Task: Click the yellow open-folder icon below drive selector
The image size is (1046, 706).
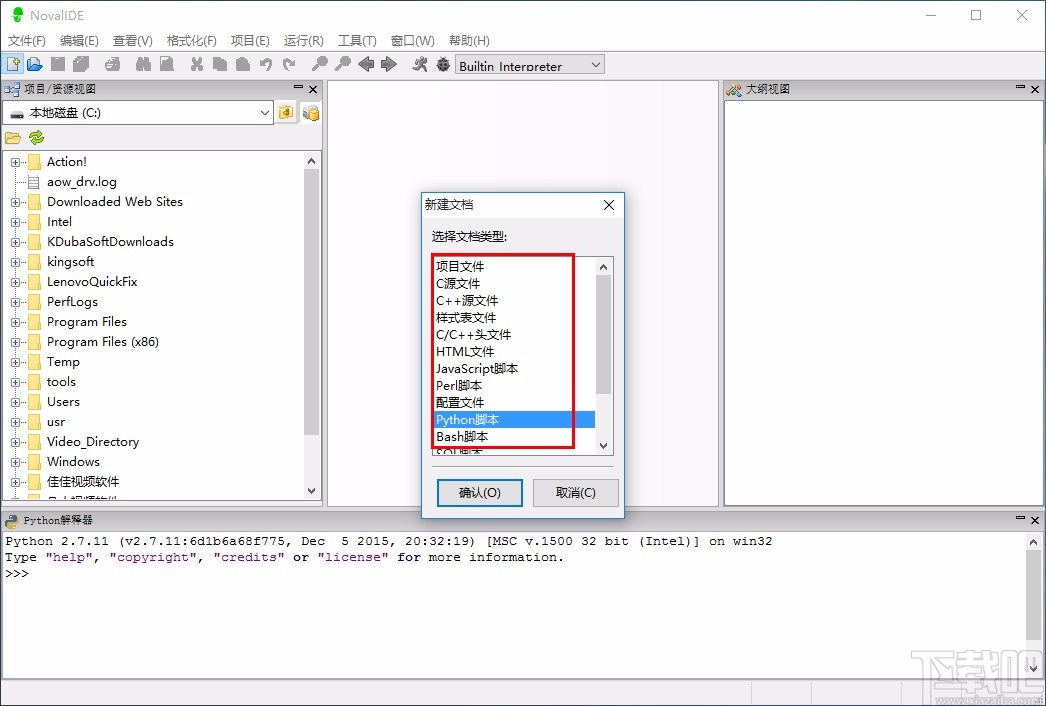Action: [13, 138]
